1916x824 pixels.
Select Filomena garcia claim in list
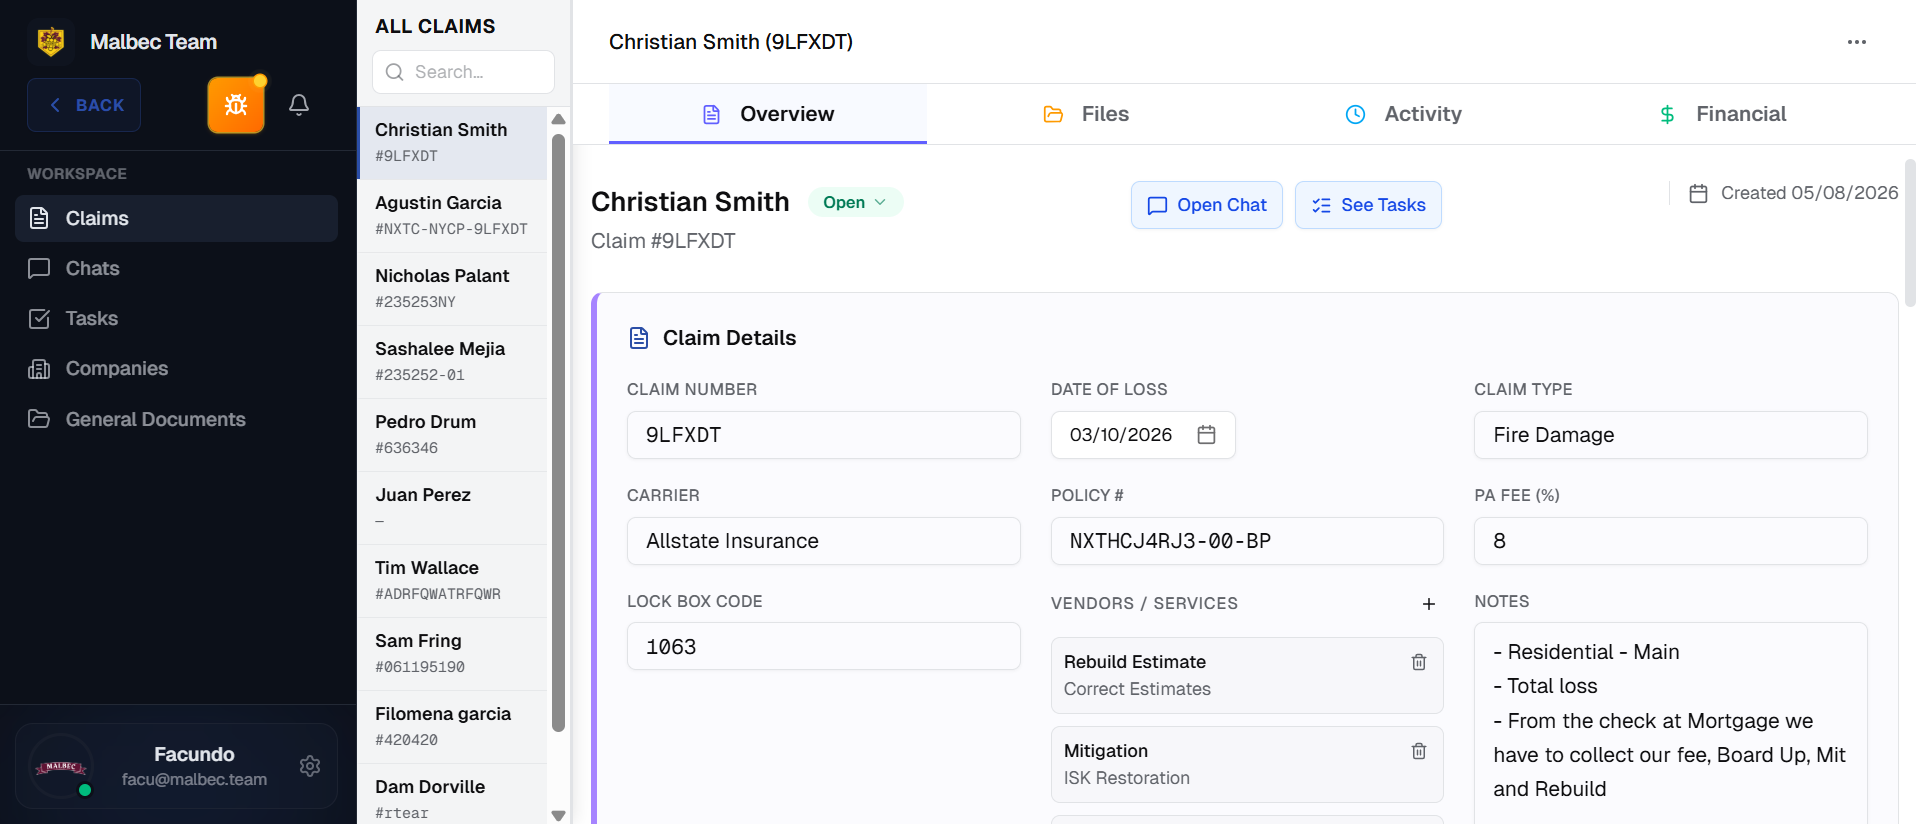[x=453, y=727]
